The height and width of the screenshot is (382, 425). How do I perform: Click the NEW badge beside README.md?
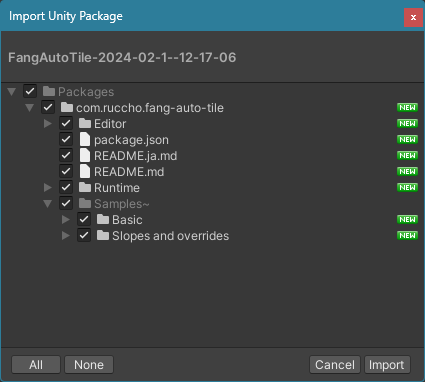coord(407,171)
